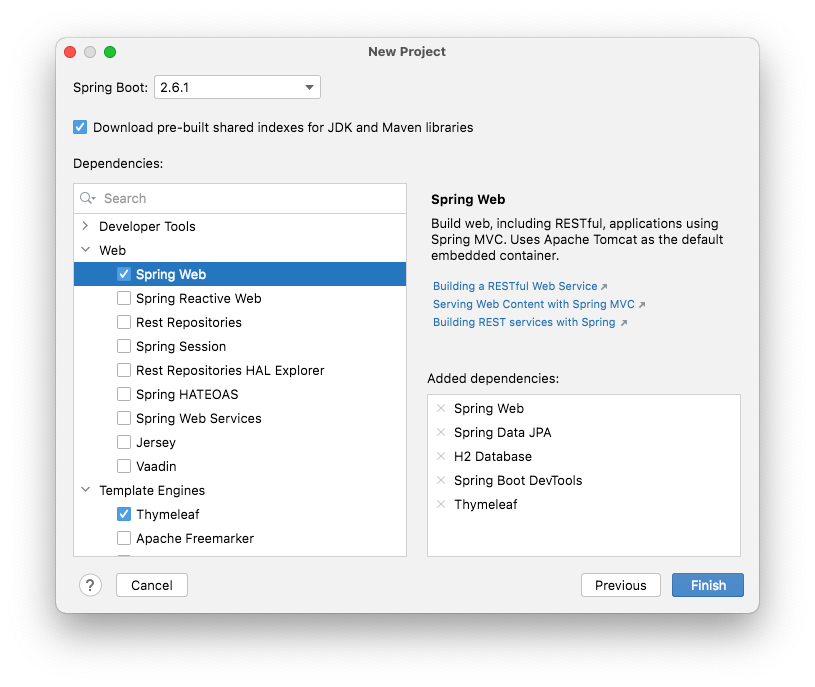Viewport: 815px width, 687px height.
Task: Expand the Developer Tools category
Action: pyautogui.click(x=85, y=226)
